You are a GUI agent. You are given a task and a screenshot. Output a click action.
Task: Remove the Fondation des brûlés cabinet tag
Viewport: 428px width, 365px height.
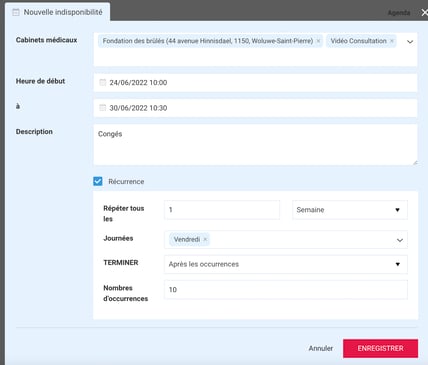tap(318, 41)
